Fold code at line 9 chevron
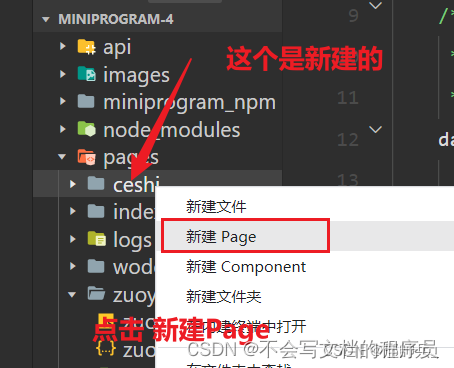The height and width of the screenshot is (368, 454). [x=376, y=5]
